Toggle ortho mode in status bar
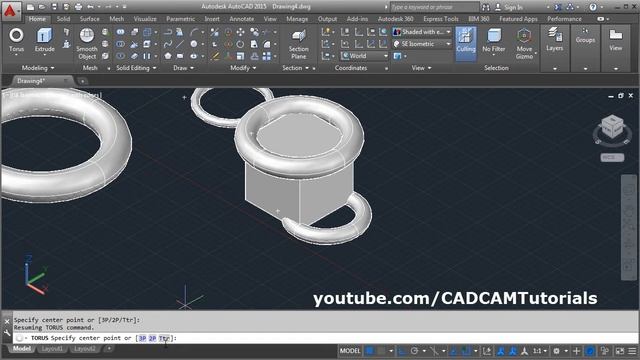Screen dimensions: 640x360 pos(402,351)
